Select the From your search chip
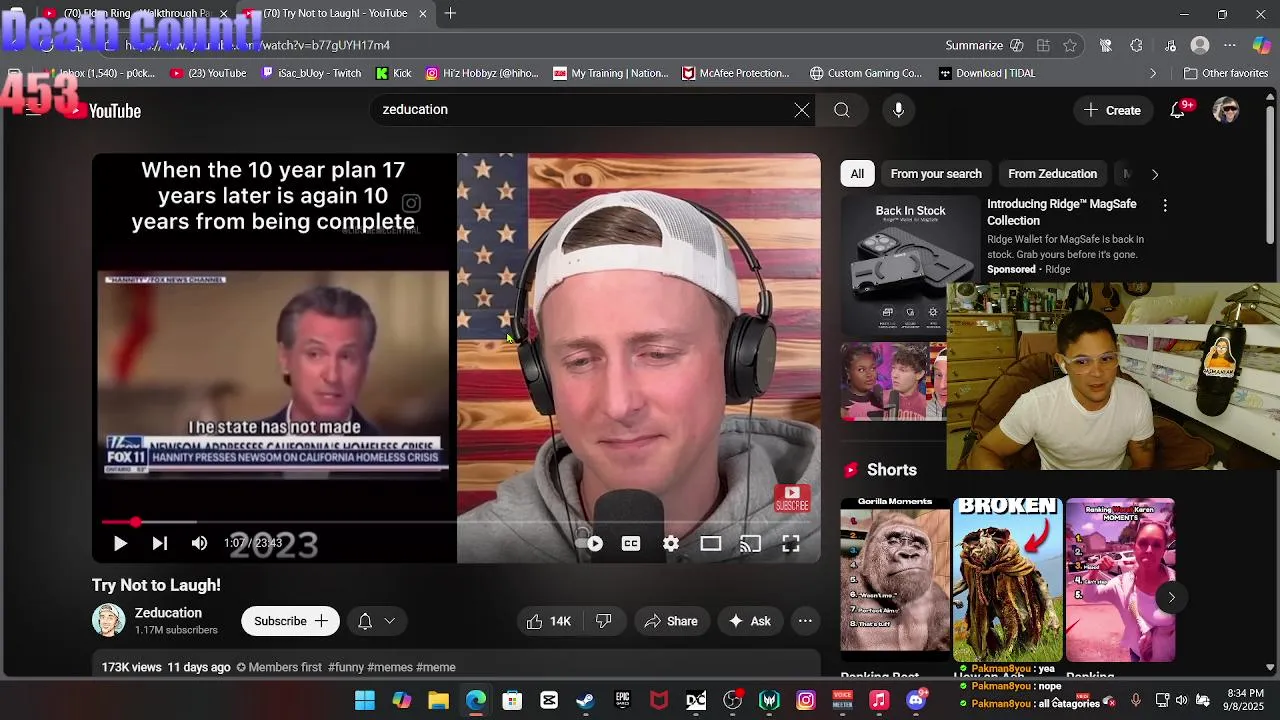This screenshot has height=720, width=1280. pos(936,174)
